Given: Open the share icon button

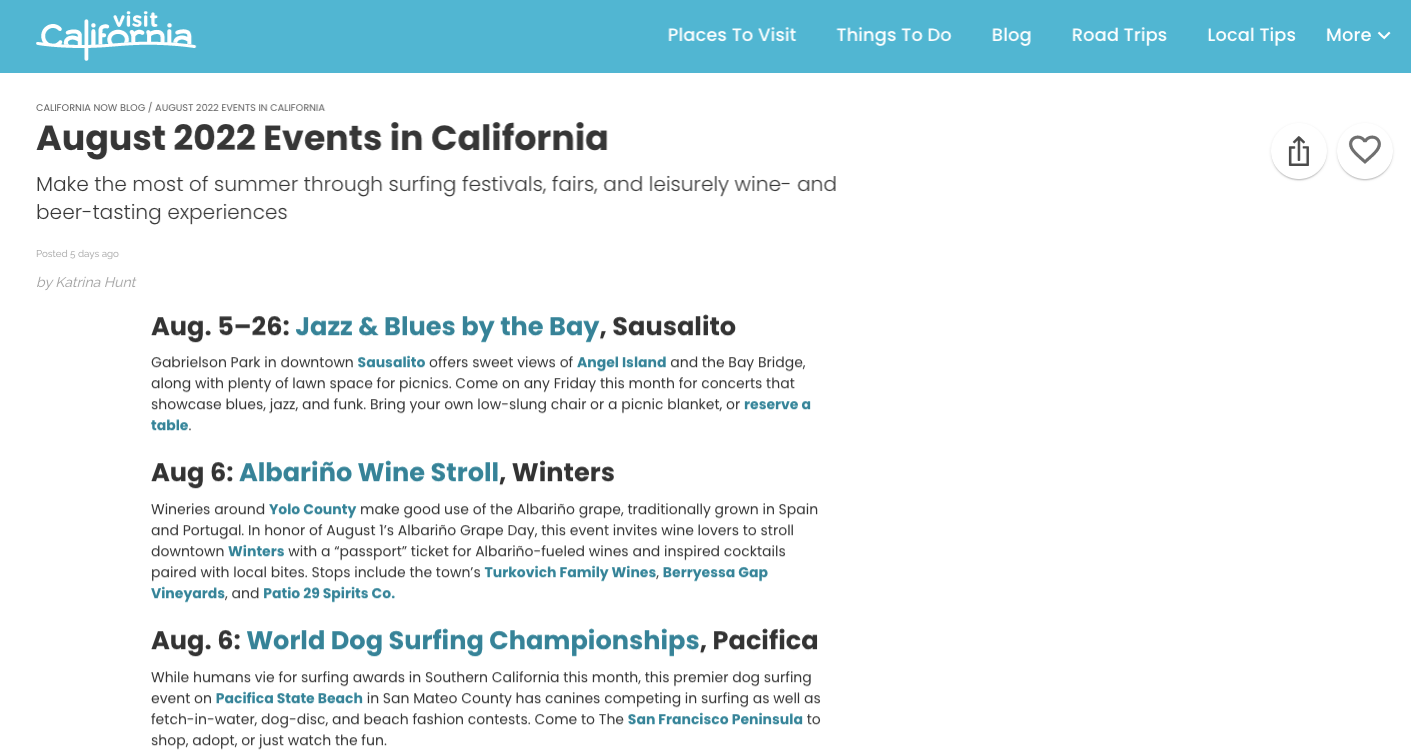Looking at the screenshot, I should tap(1298, 151).
